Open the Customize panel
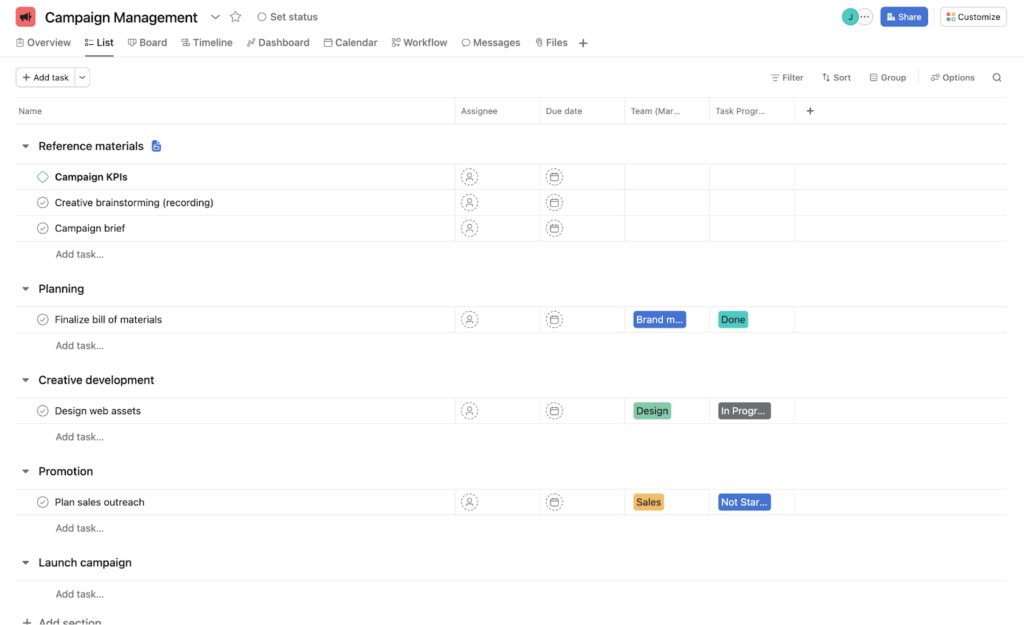1024x625 pixels. [973, 17]
